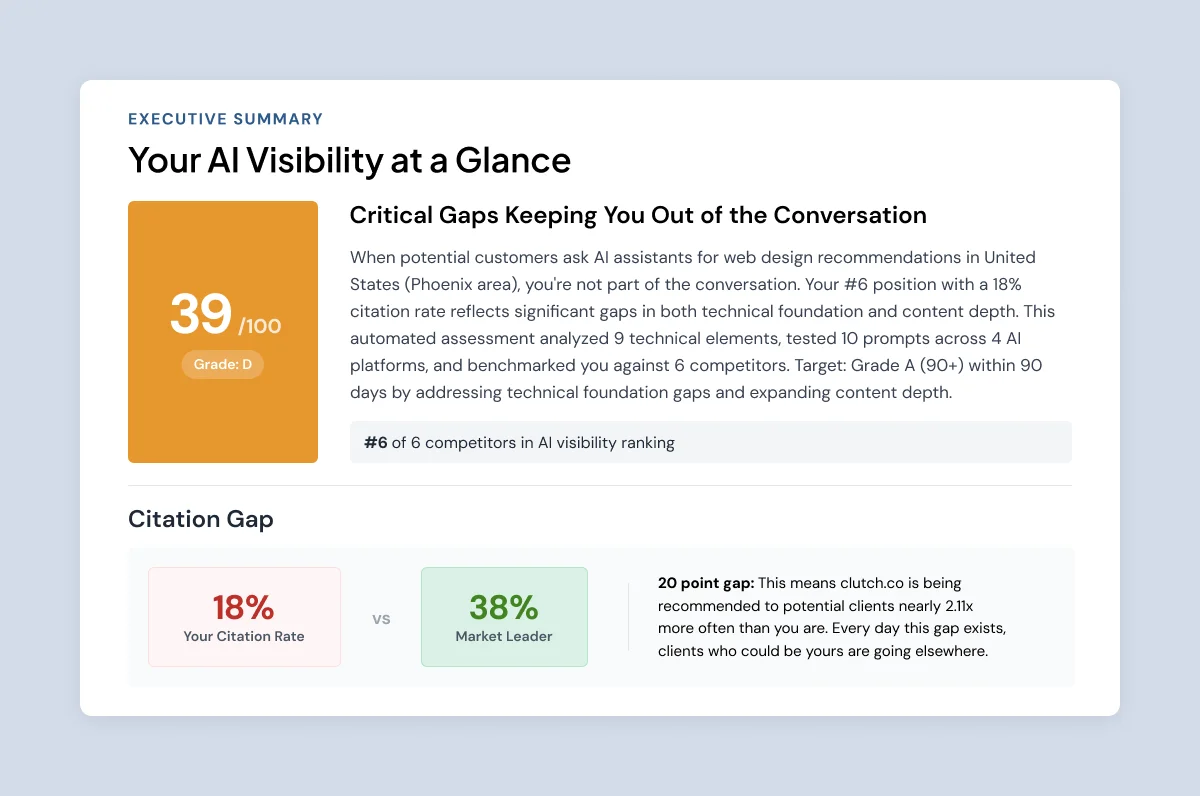Image resolution: width=1200 pixels, height=796 pixels.
Task: Click the 'Grade: D' badge
Action: pos(223,364)
